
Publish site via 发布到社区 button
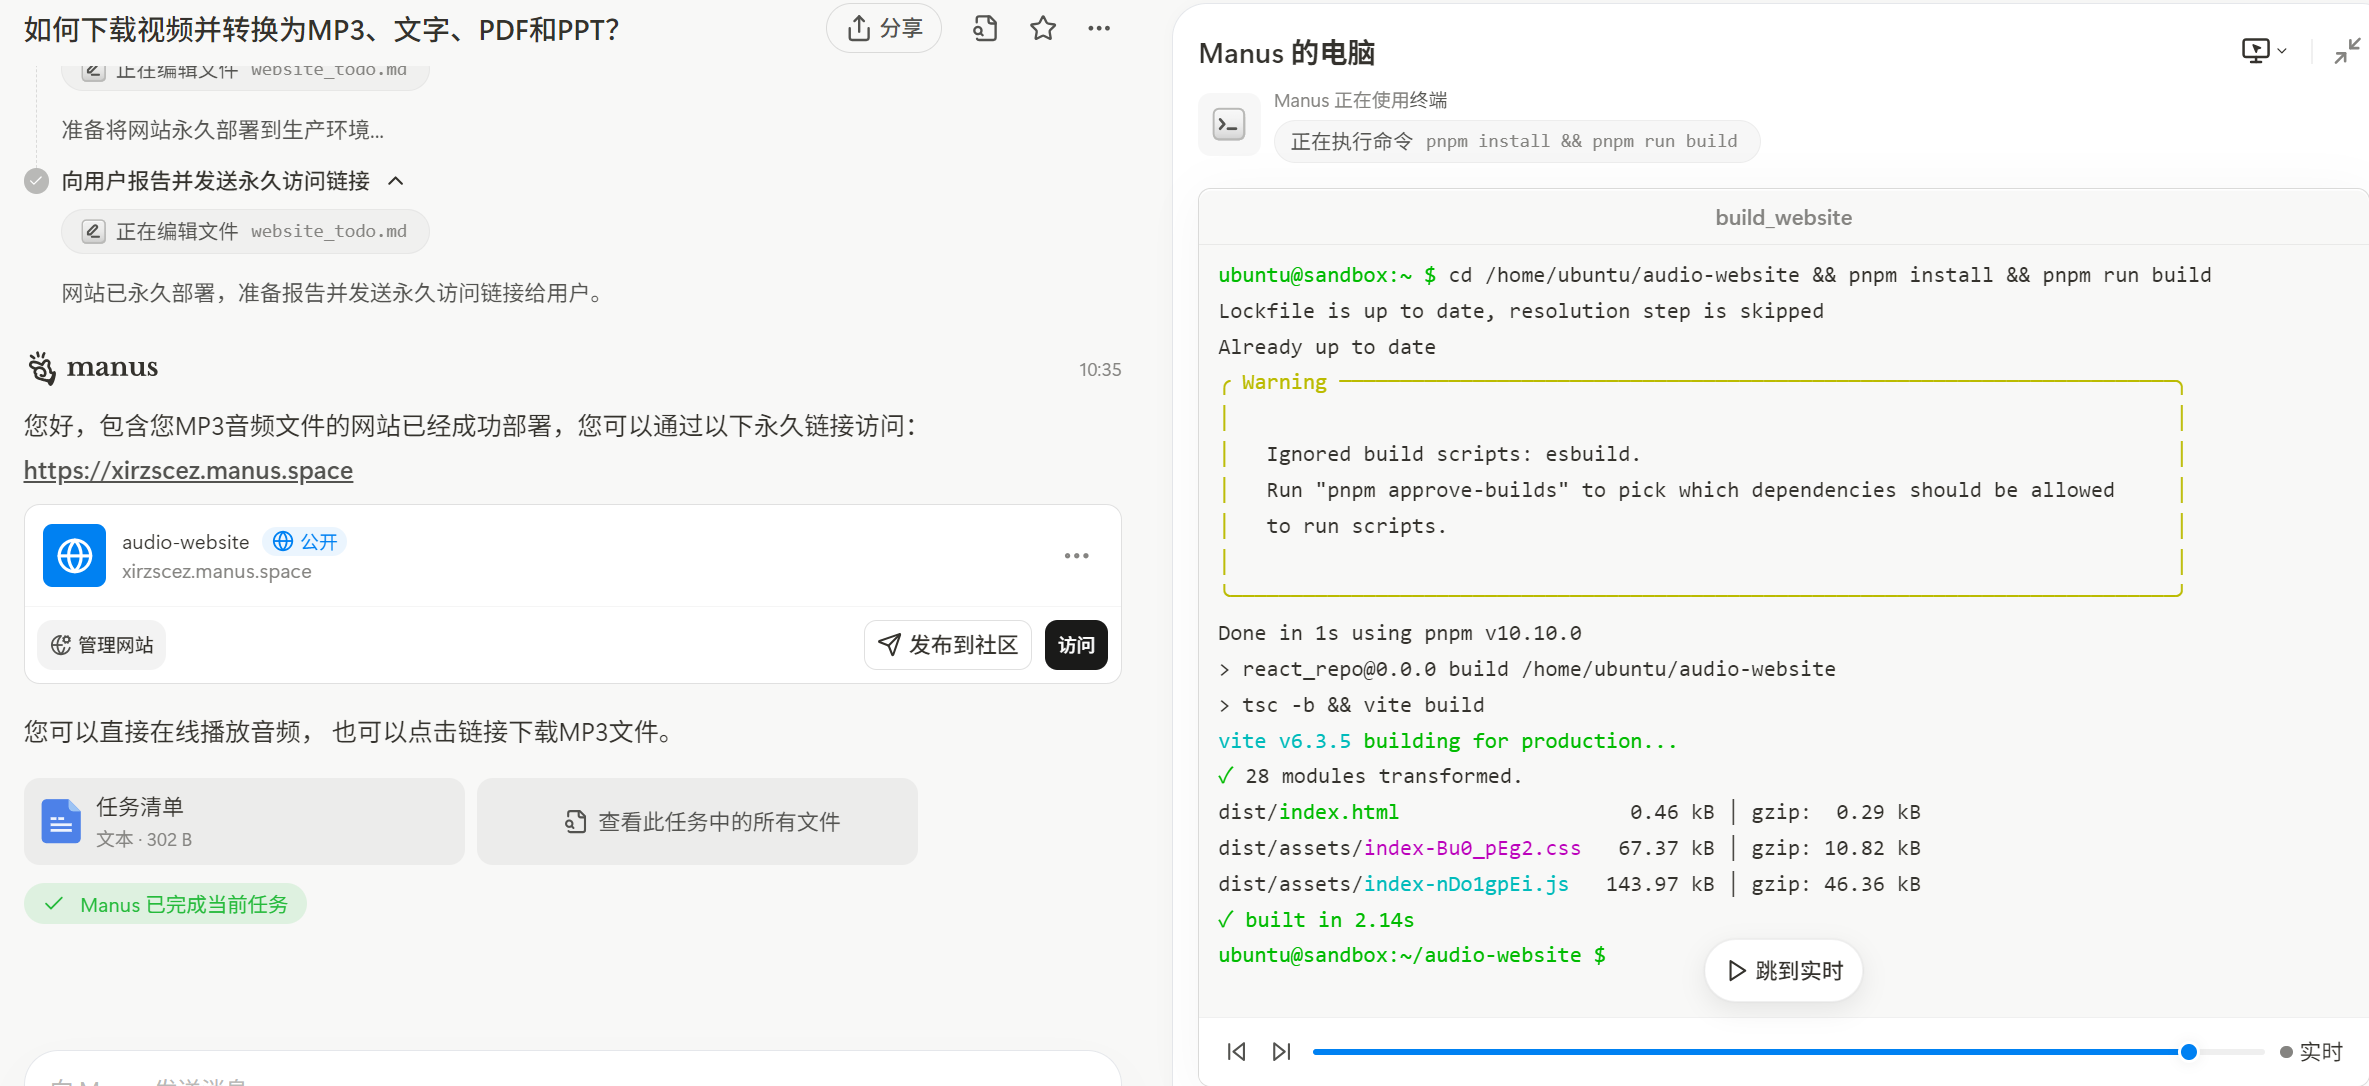(947, 645)
